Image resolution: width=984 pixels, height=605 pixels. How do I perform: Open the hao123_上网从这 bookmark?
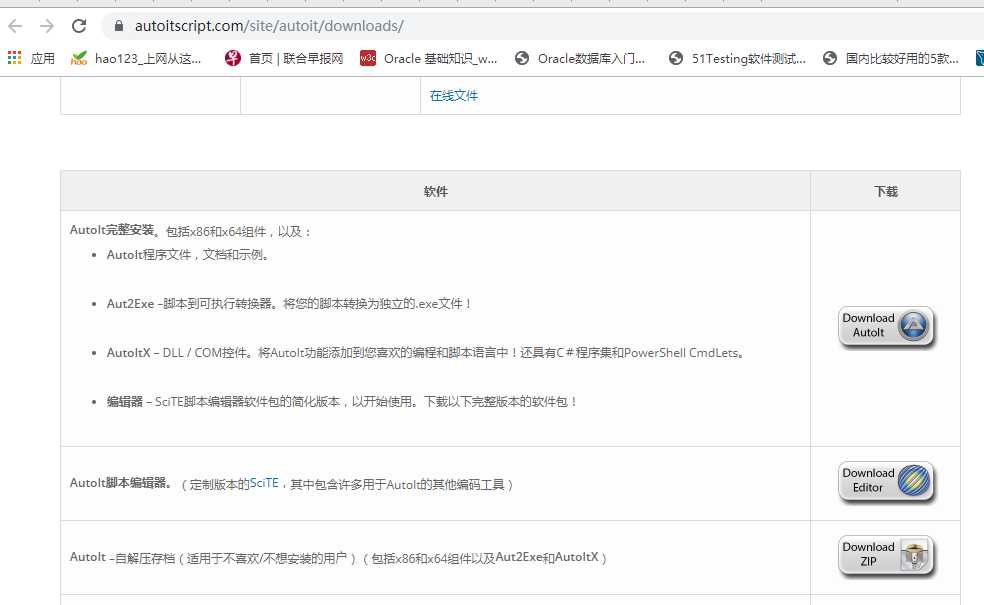click(137, 58)
